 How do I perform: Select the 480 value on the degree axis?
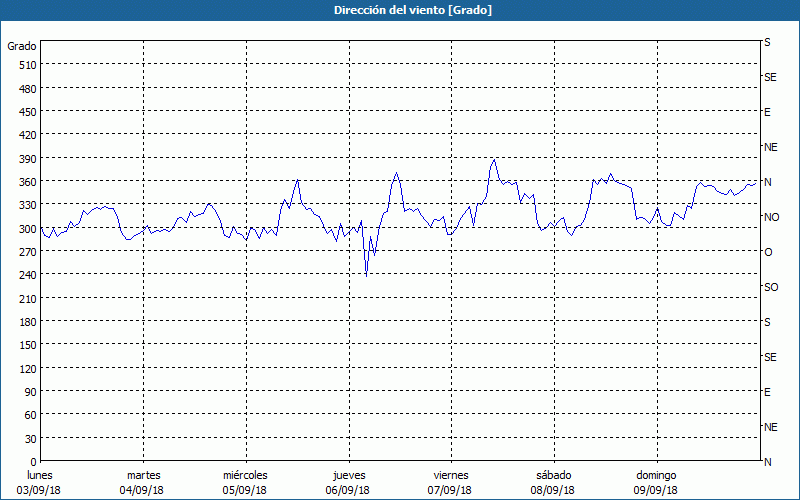28,89
